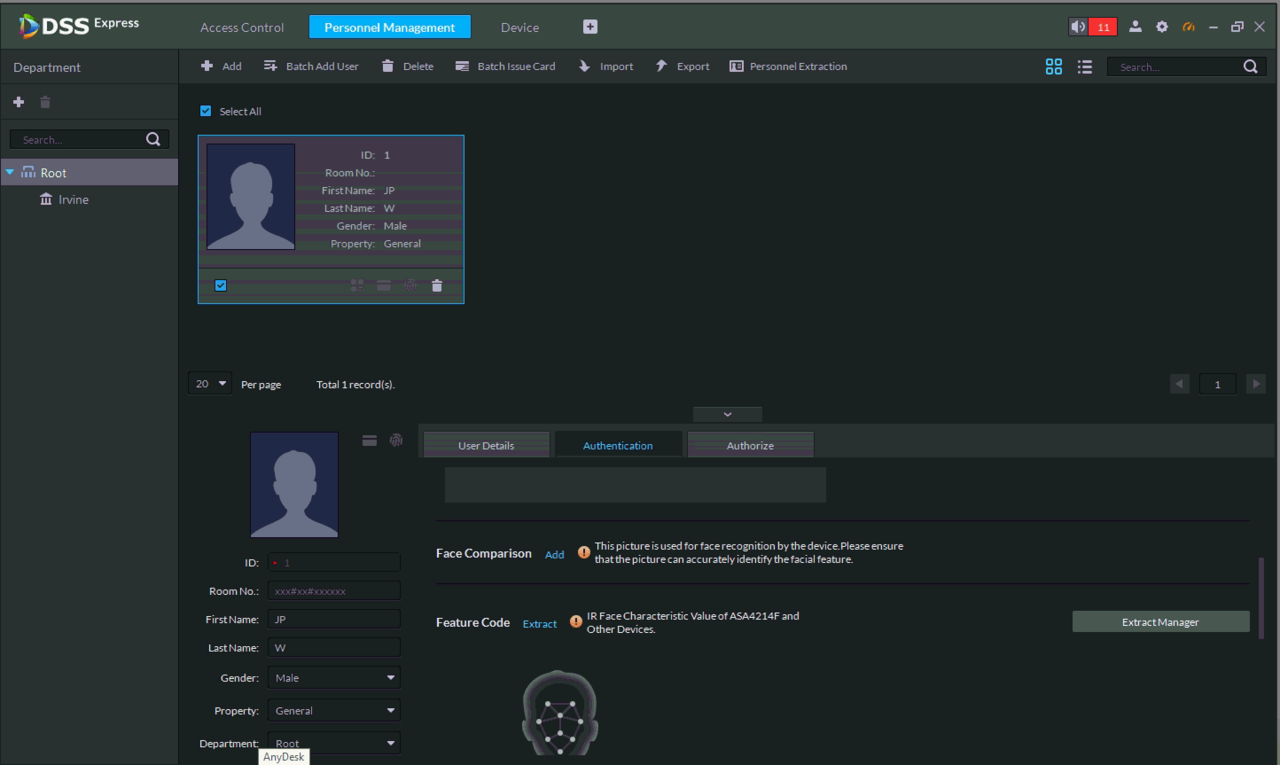Delete department using the sidebar trash icon

tap(45, 102)
